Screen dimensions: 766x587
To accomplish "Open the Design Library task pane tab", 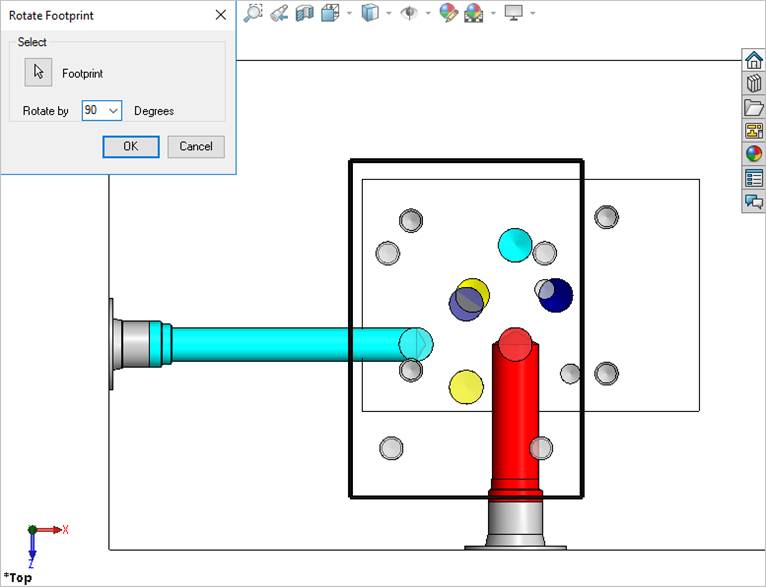I will pyautogui.click(x=754, y=84).
